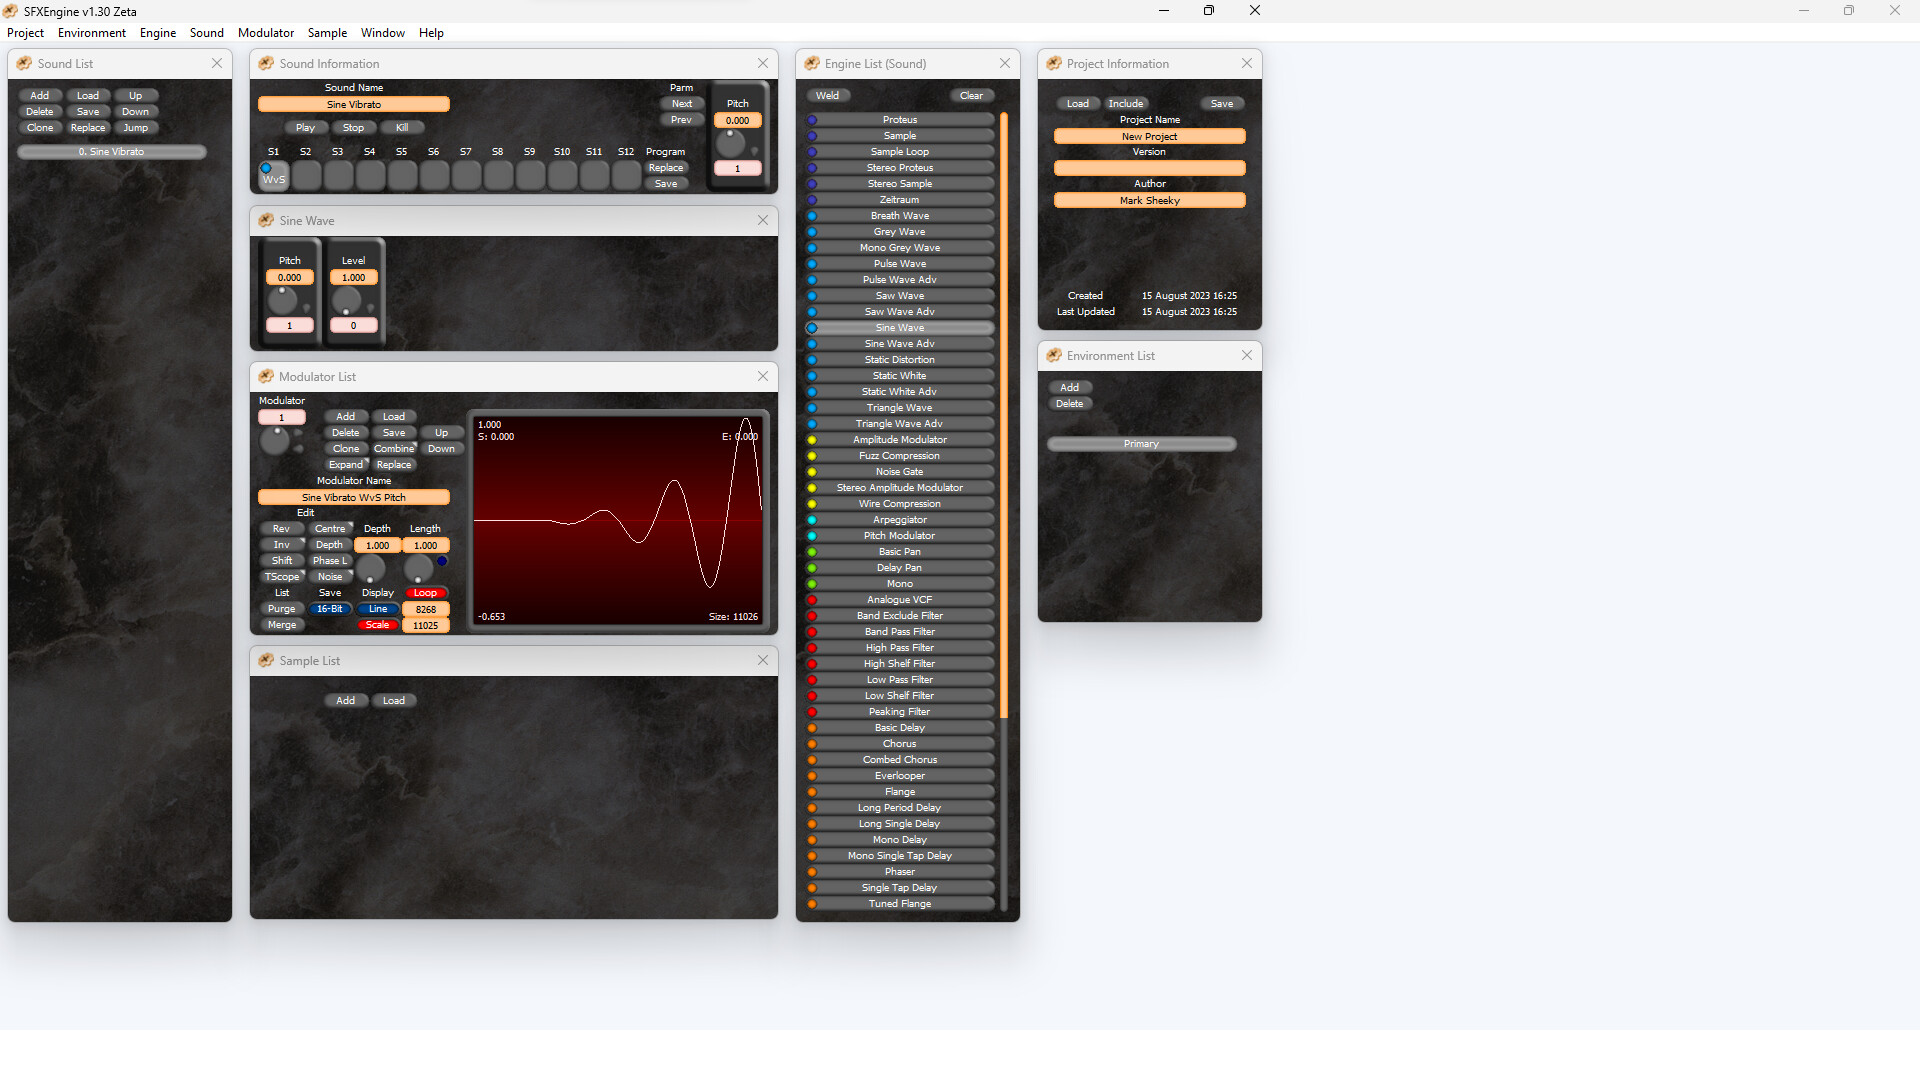Click the SFXEngine icon in the title bar
Screen dimensions: 1920x1080
[x=10, y=11]
